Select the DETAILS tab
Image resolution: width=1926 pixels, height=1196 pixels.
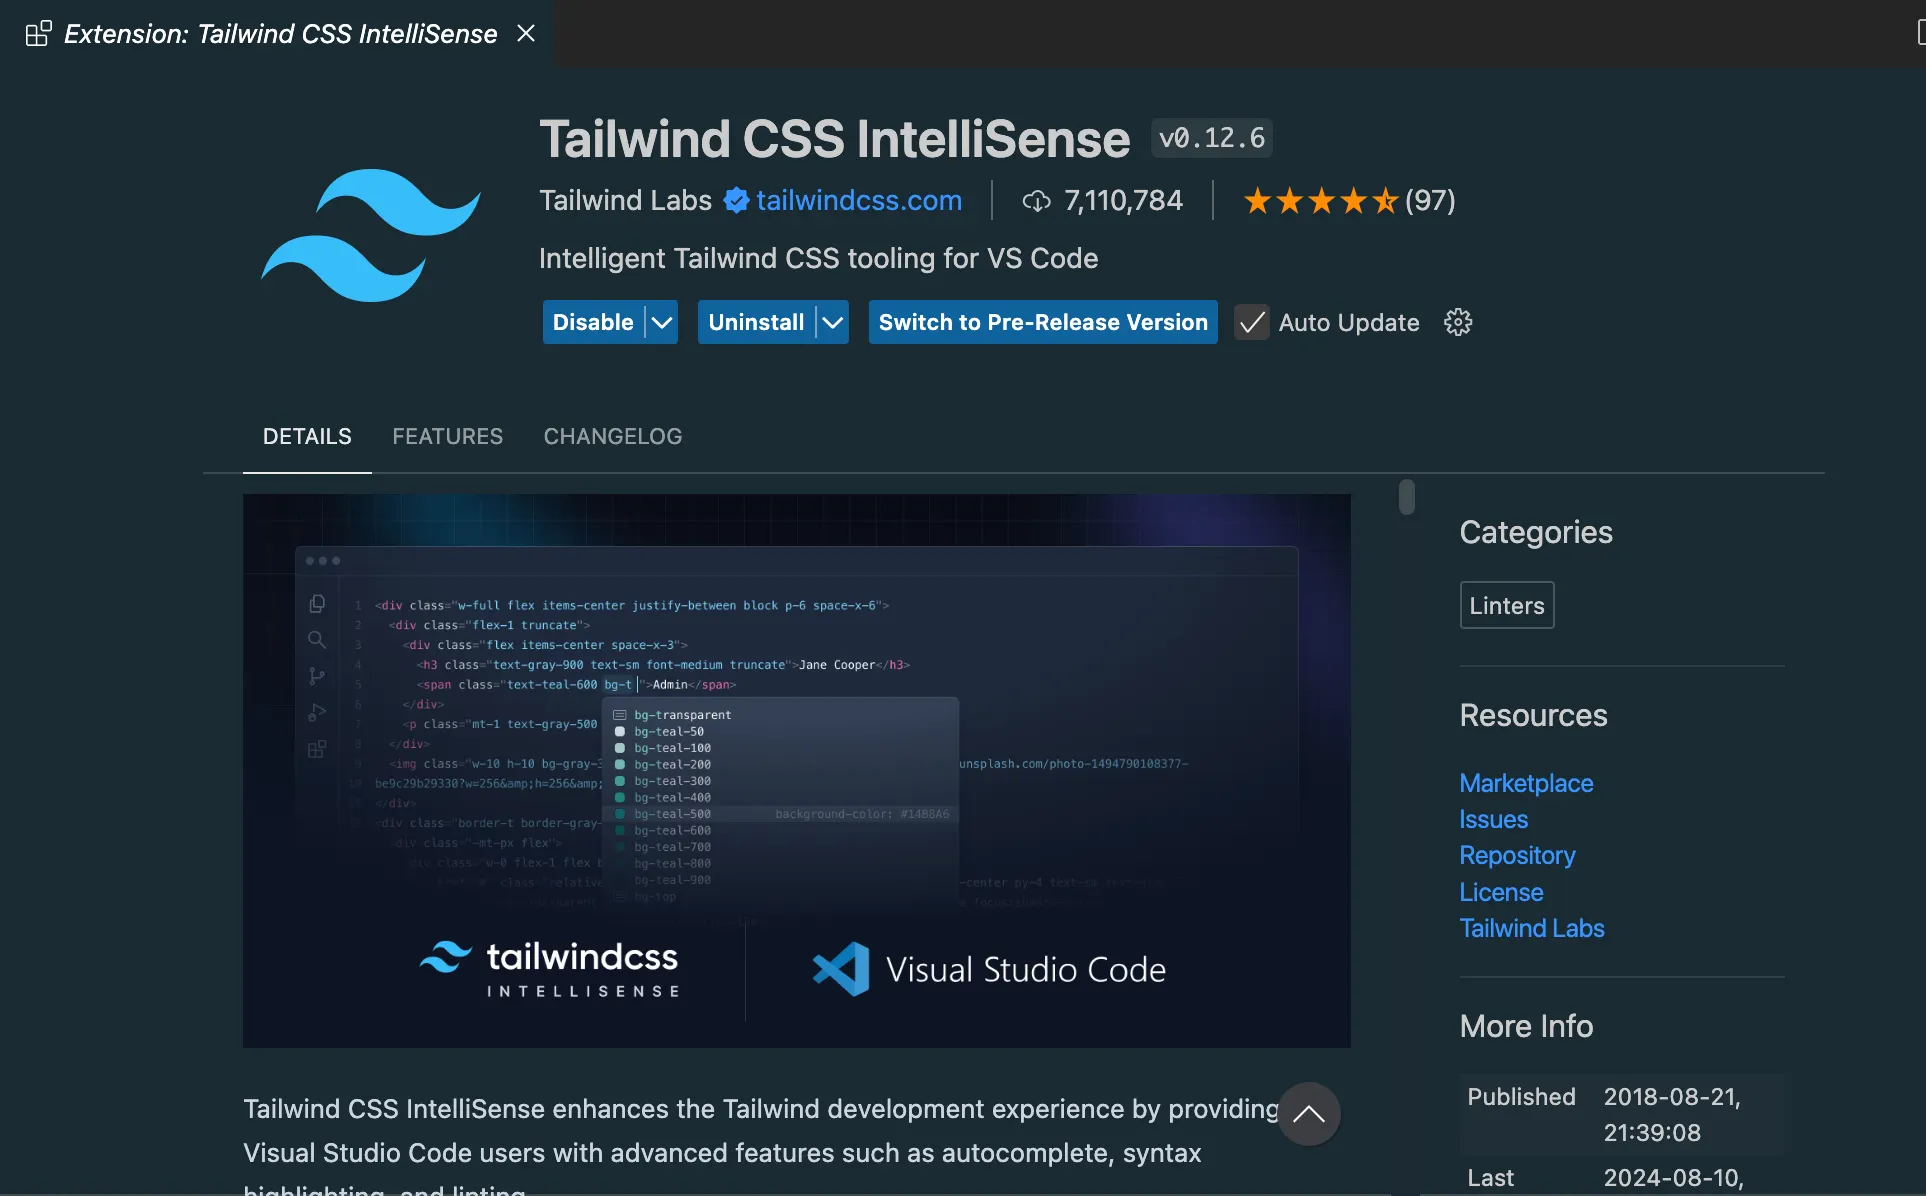(x=307, y=437)
